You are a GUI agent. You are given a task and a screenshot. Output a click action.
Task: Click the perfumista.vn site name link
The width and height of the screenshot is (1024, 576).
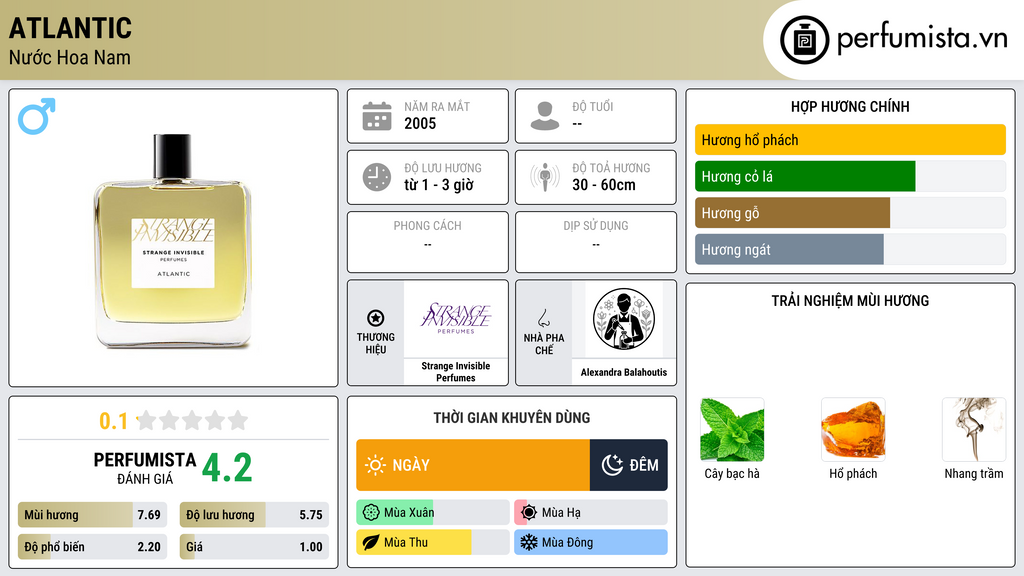[x=922, y=39]
